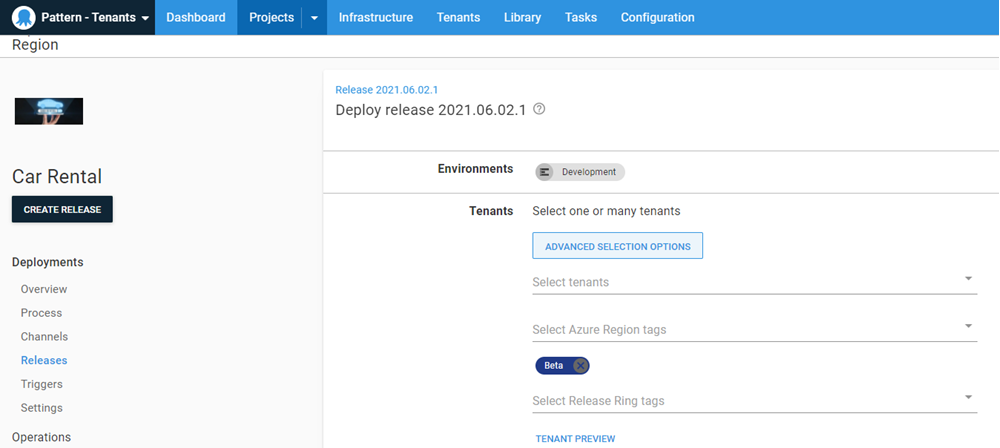Open the Infrastructure menu
Viewport: 1000px width, 448px height.
pyautogui.click(x=375, y=18)
